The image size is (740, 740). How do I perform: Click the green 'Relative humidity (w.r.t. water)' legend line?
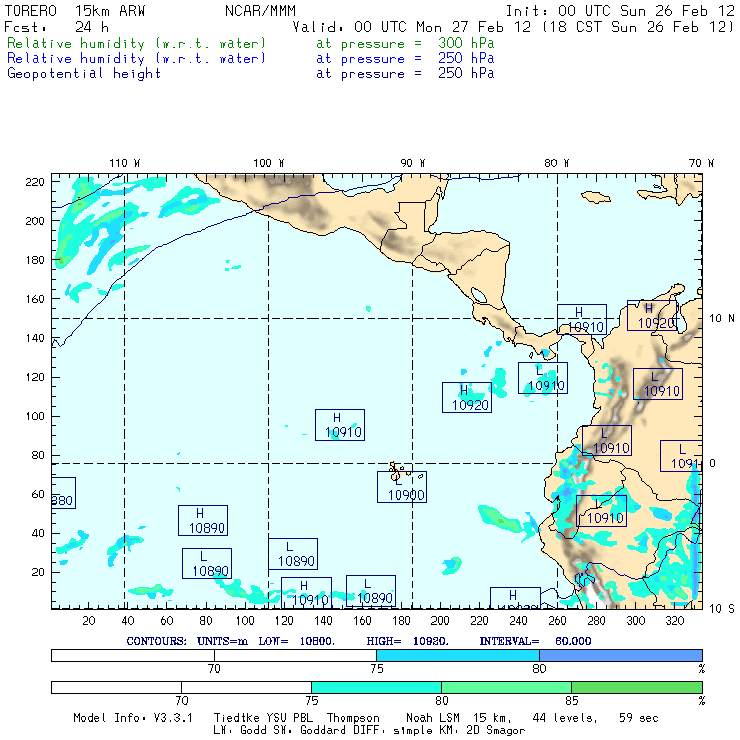click(x=136, y=43)
